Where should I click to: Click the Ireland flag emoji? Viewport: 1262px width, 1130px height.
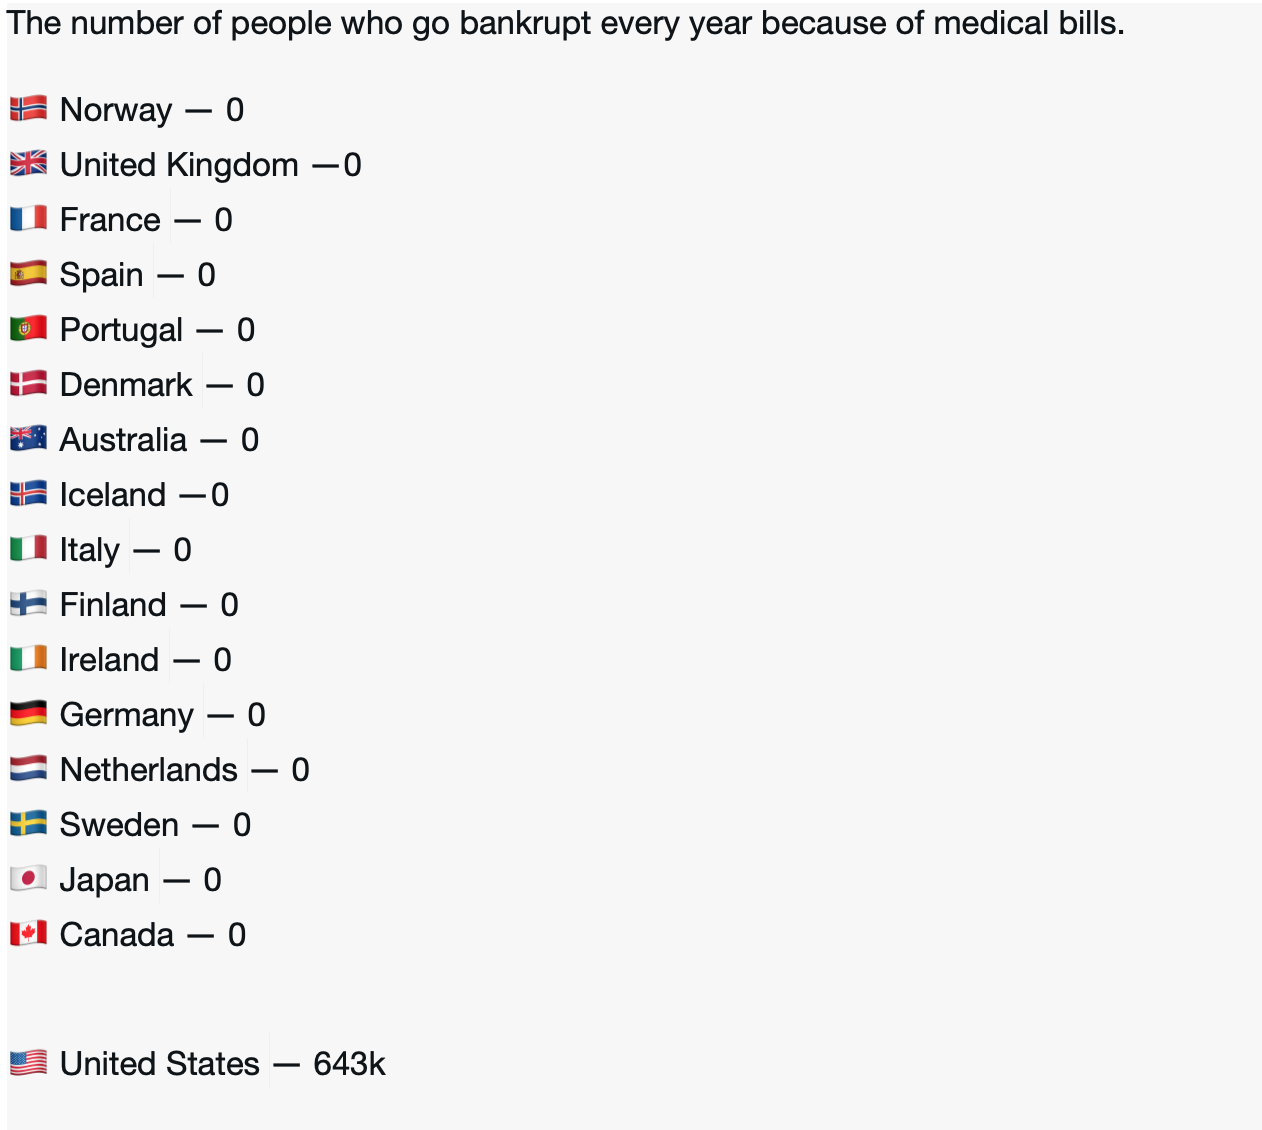coord(28,658)
